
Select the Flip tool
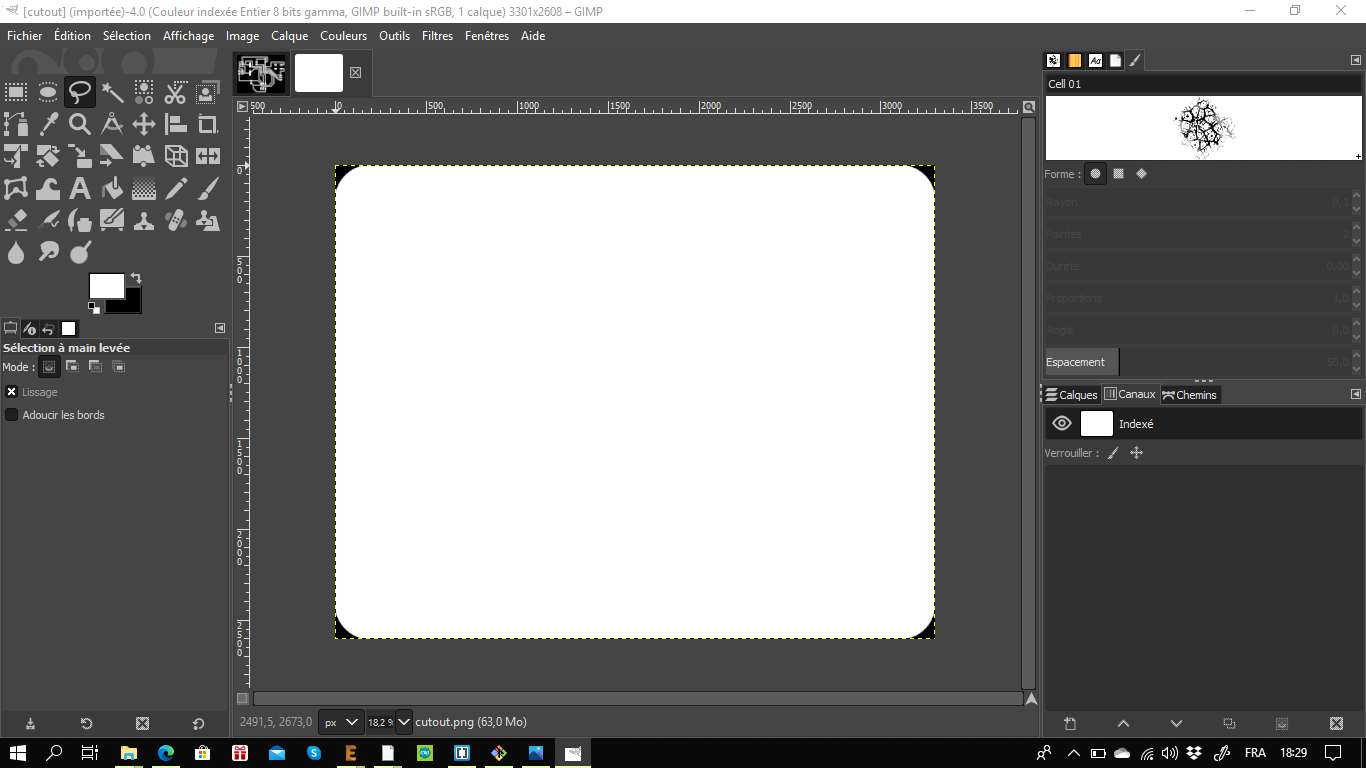coord(208,157)
